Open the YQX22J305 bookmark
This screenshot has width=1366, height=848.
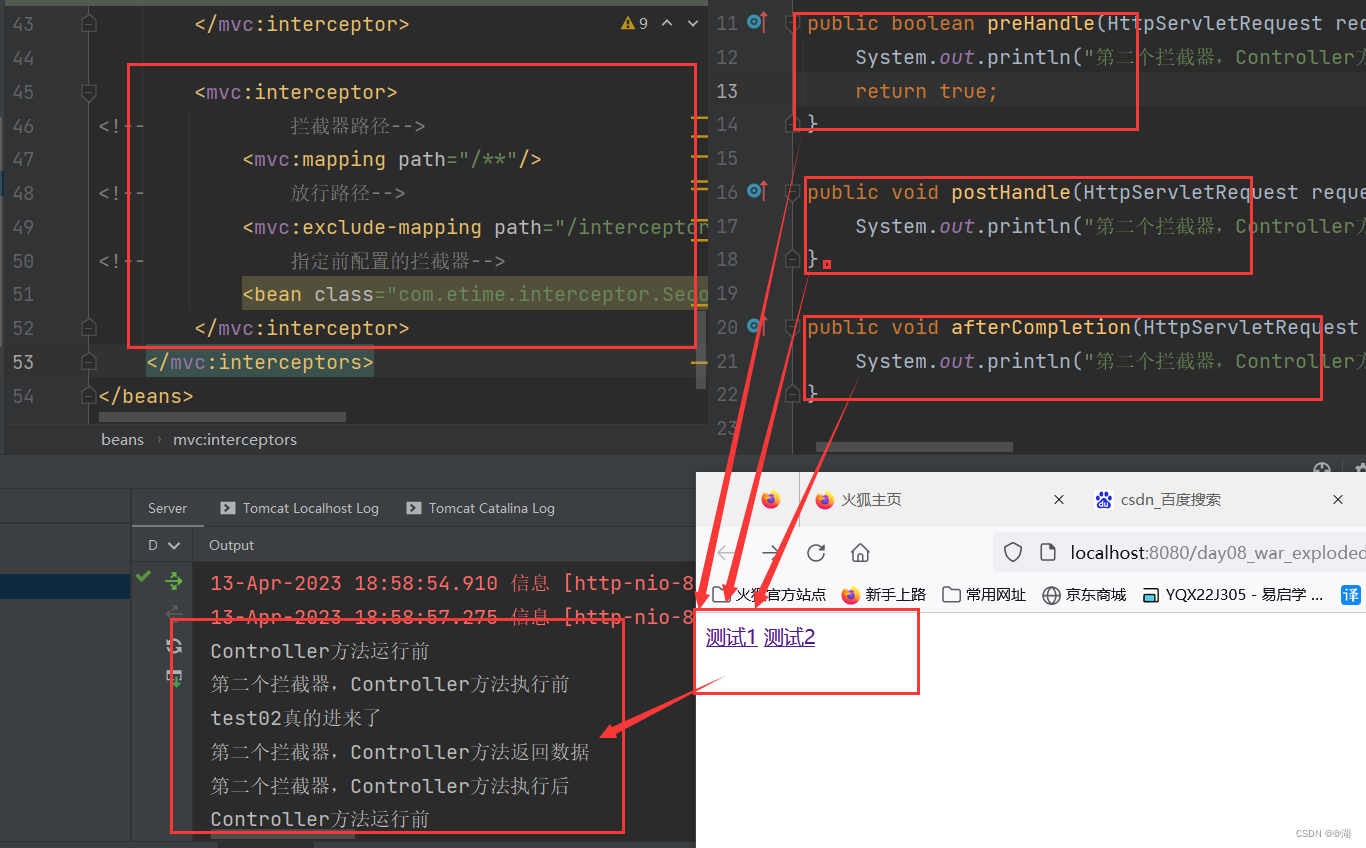[x=1232, y=595]
